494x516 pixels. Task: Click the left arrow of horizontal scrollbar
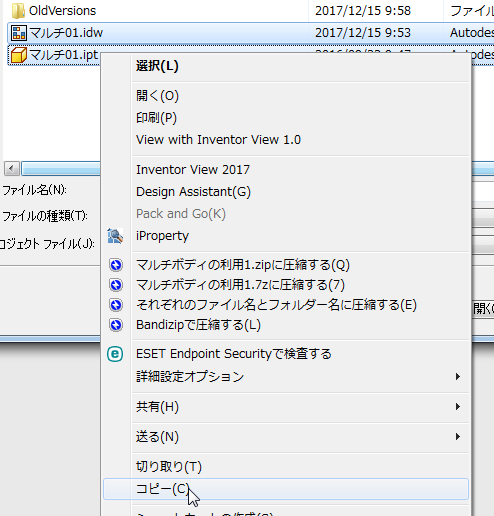(12, 168)
